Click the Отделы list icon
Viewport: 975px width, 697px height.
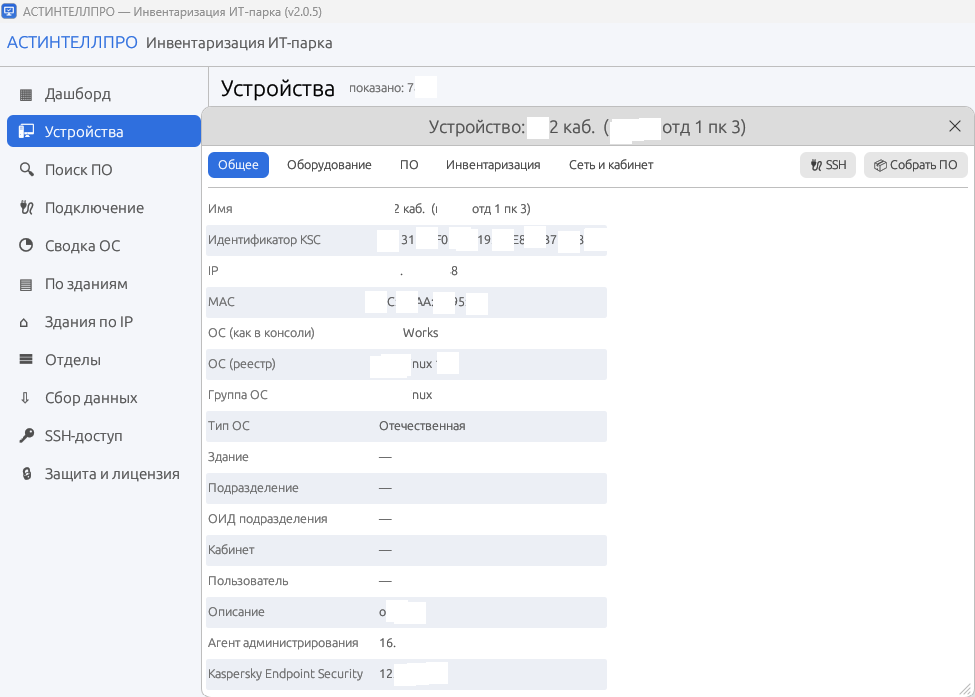coord(25,359)
